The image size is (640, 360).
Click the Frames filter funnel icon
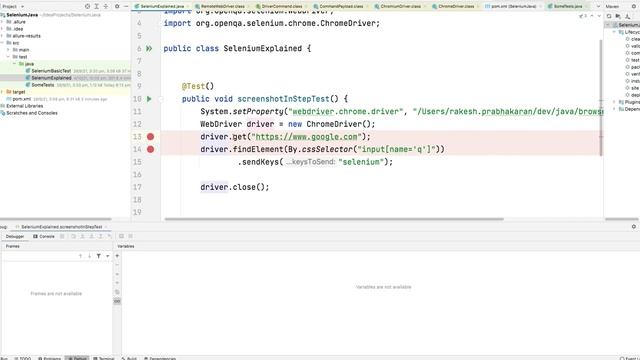[99, 256]
